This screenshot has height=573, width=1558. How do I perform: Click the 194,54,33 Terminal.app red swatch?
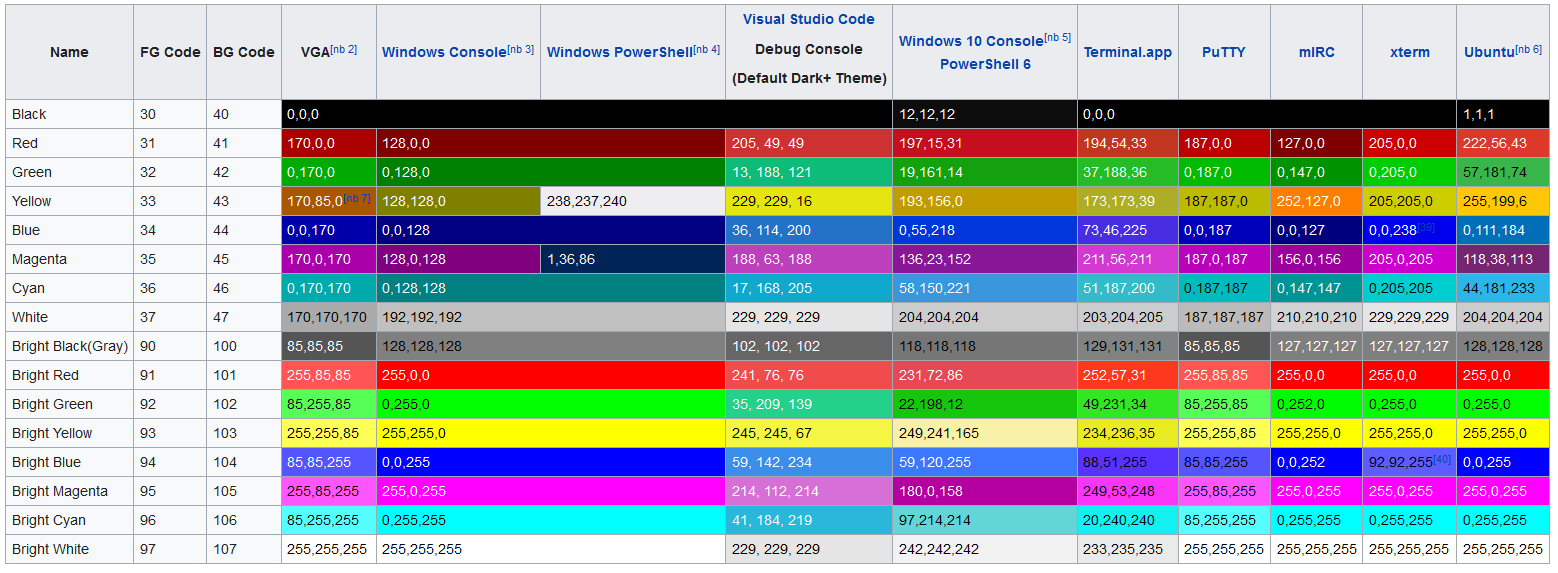pyautogui.click(x=1128, y=143)
